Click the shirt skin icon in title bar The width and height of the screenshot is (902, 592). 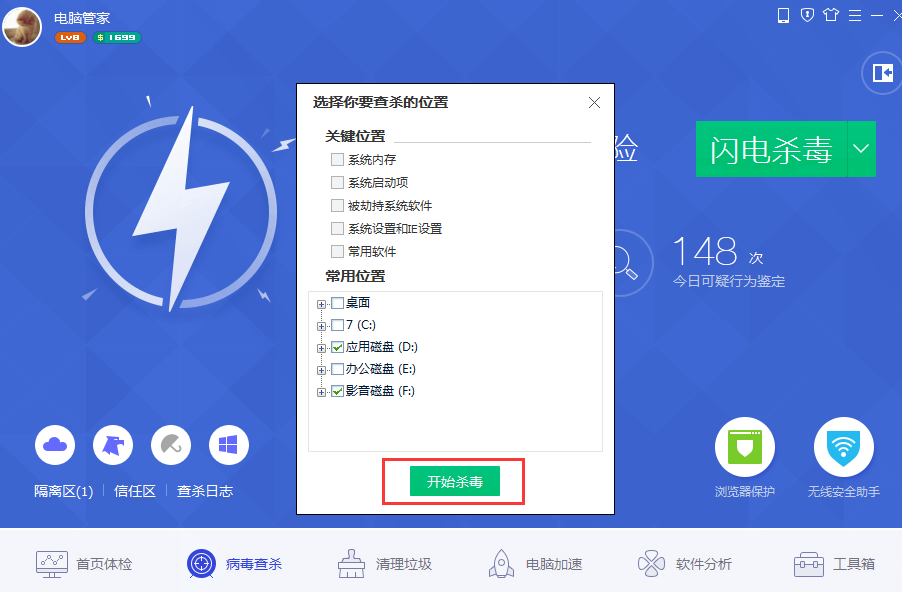pyautogui.click(x=831, y=15)
